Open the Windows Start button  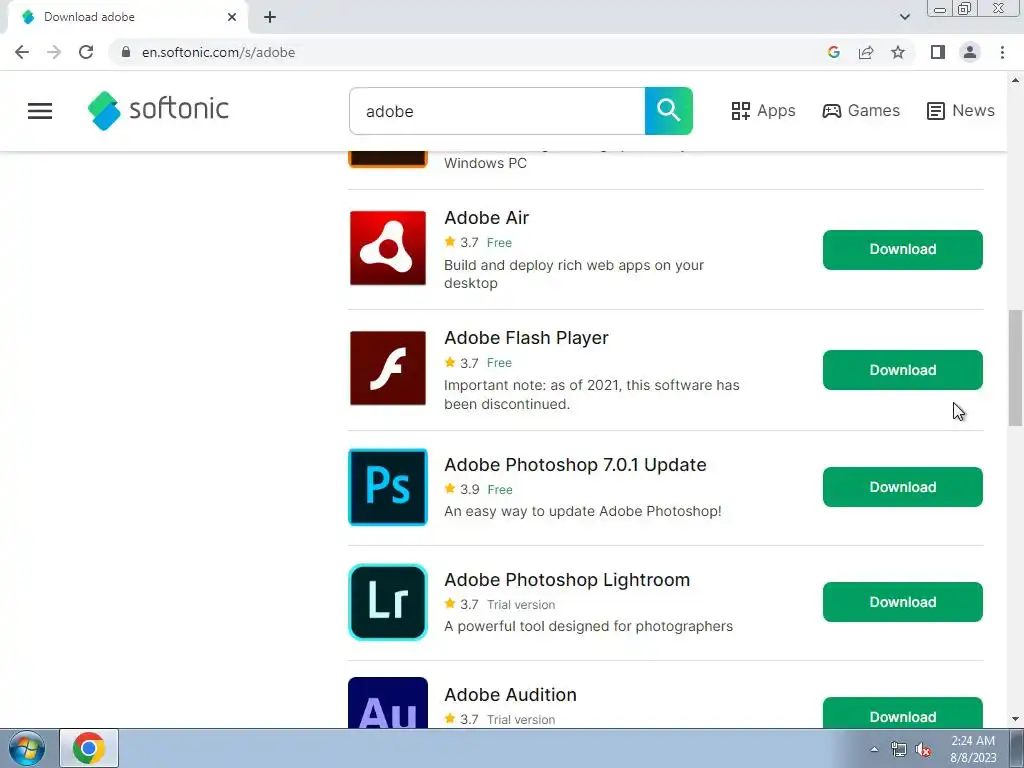click(27, 748)
